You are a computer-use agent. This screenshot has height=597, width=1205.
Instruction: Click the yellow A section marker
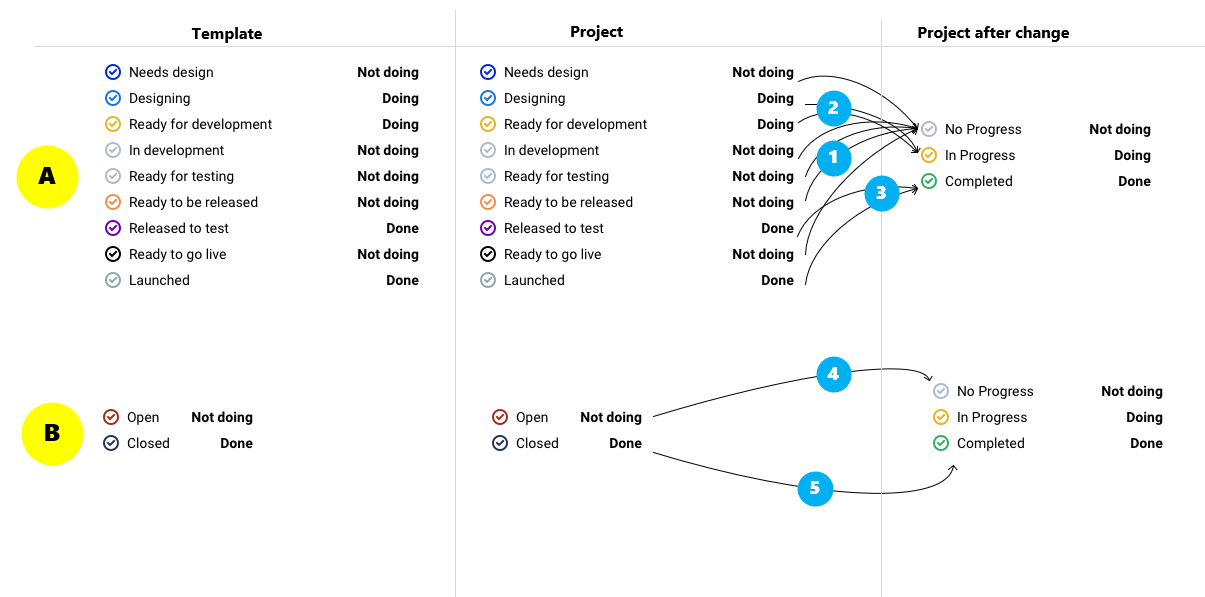[x=47, y=177]
